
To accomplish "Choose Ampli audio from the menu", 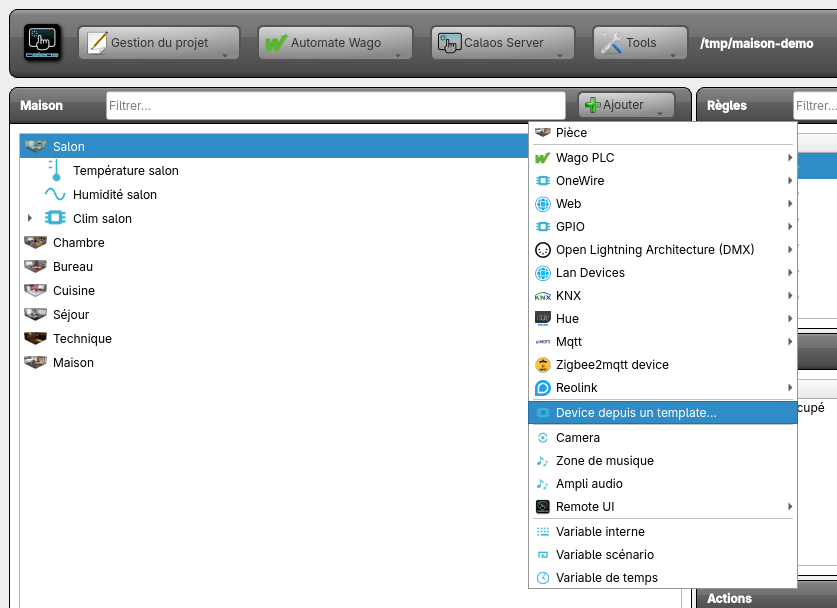I will point(662,484).
